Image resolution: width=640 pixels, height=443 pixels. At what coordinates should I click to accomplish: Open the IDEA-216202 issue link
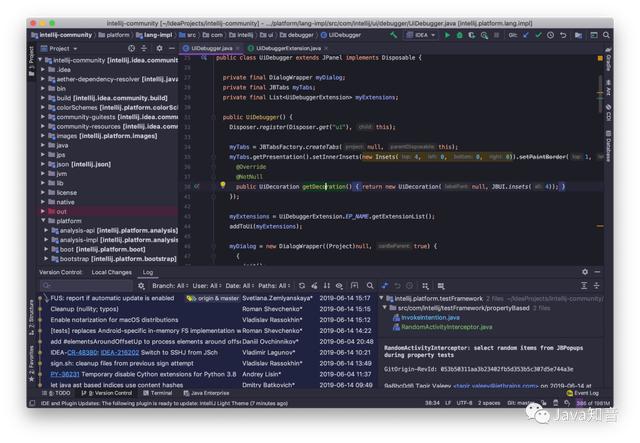click(x=120, y=352)
